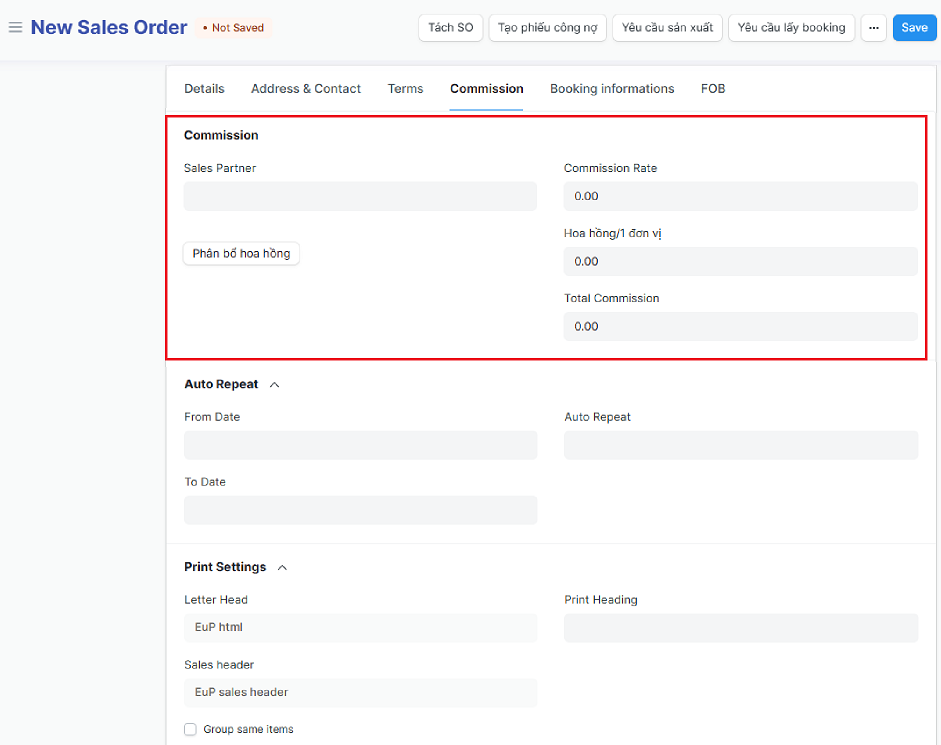Click the Tạo phiếu công nợ button
Screen dimensions: 941x745
[x=547, y=28]
